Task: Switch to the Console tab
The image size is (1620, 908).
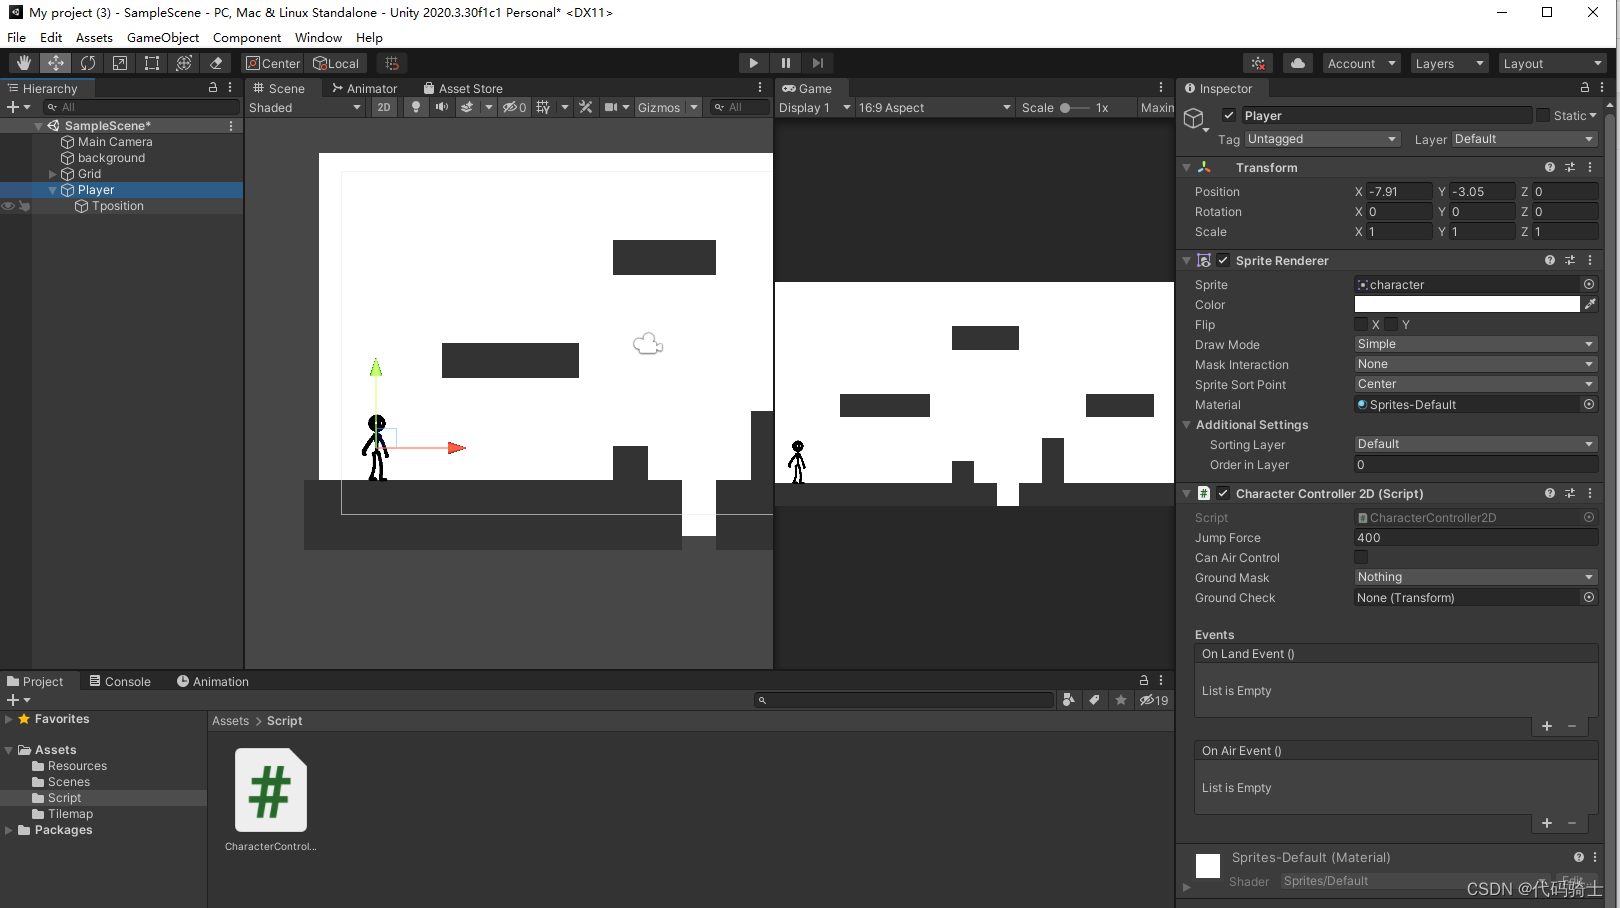Action: point(120,681)
